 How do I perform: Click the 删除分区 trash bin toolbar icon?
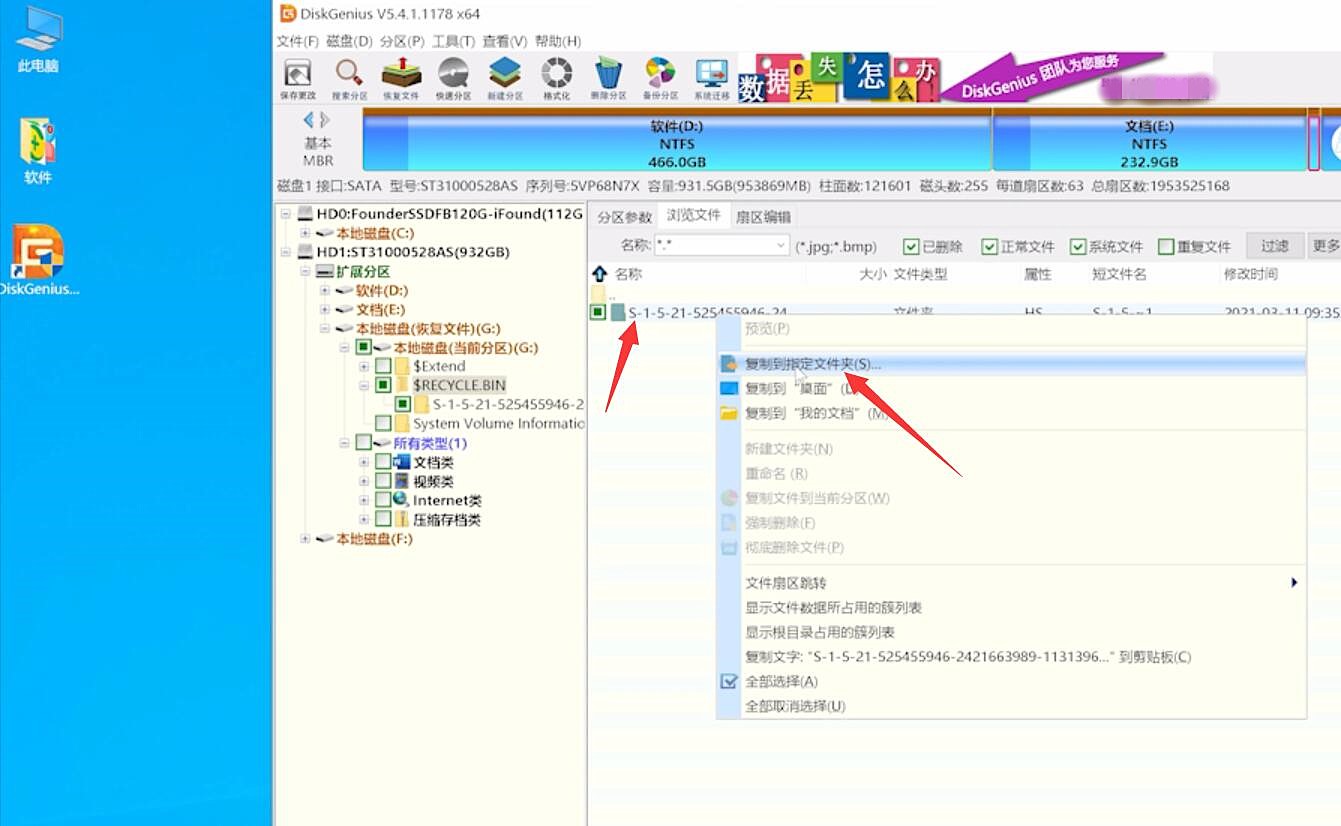click(x=608, y=74)
